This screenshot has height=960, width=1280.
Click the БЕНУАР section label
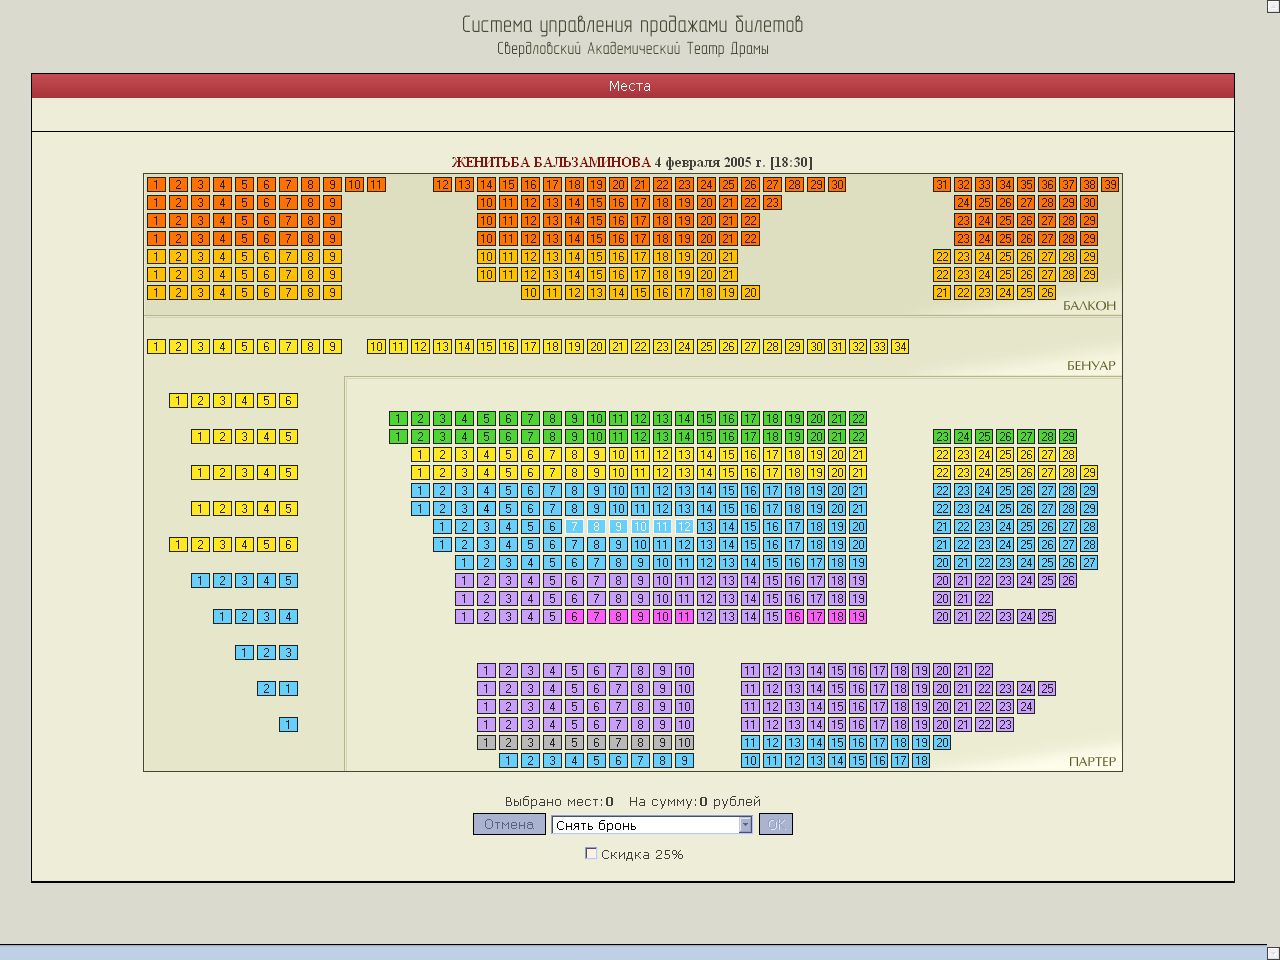pos(1091,366)
